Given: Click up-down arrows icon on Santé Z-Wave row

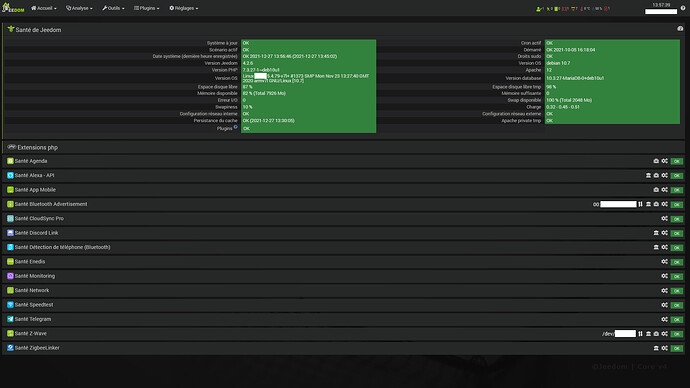Looking at the screenshot, I should point(640,333).
